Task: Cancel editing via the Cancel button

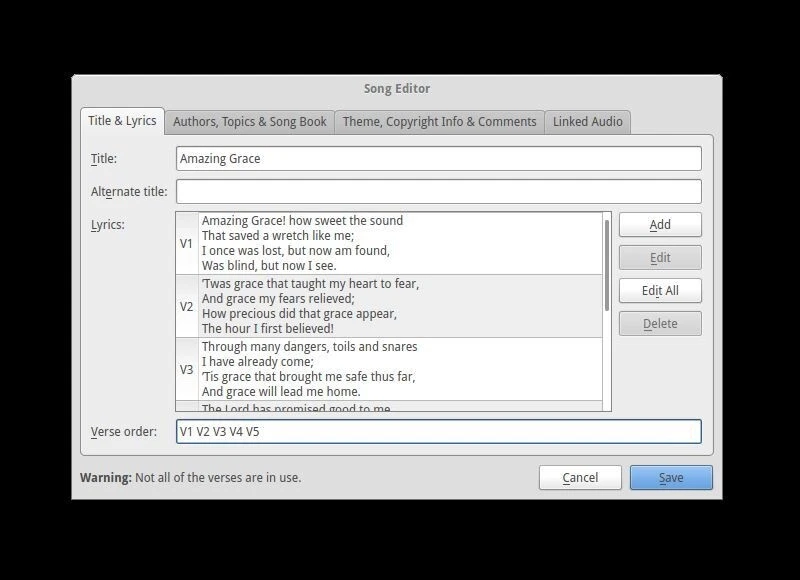Action: (x=580, y=478)
